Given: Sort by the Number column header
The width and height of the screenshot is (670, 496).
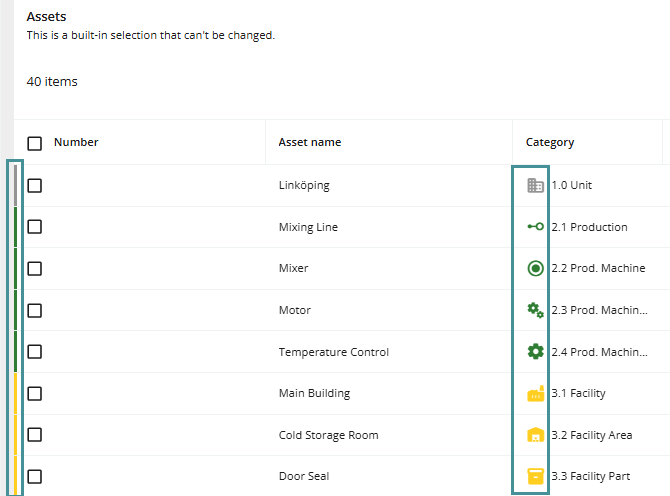Looking at the screenshot, I should [x=76, y=142].
